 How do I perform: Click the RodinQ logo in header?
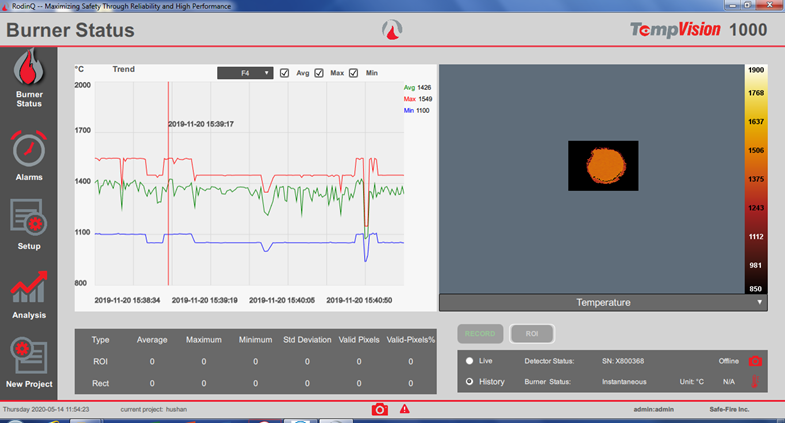tap(392, 30)
